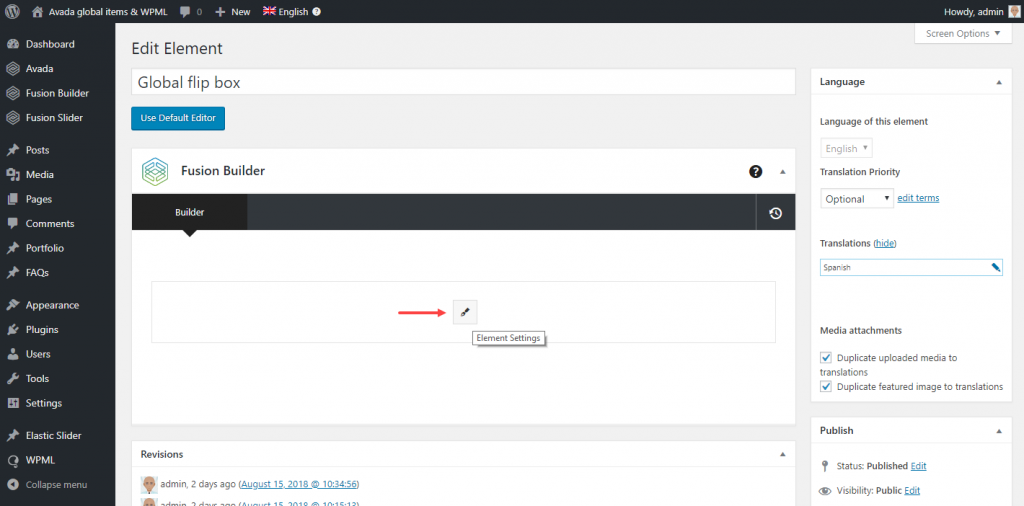Click the Elastic Slider pin icon
This screenshot has width=1024, height=506.
12,435
